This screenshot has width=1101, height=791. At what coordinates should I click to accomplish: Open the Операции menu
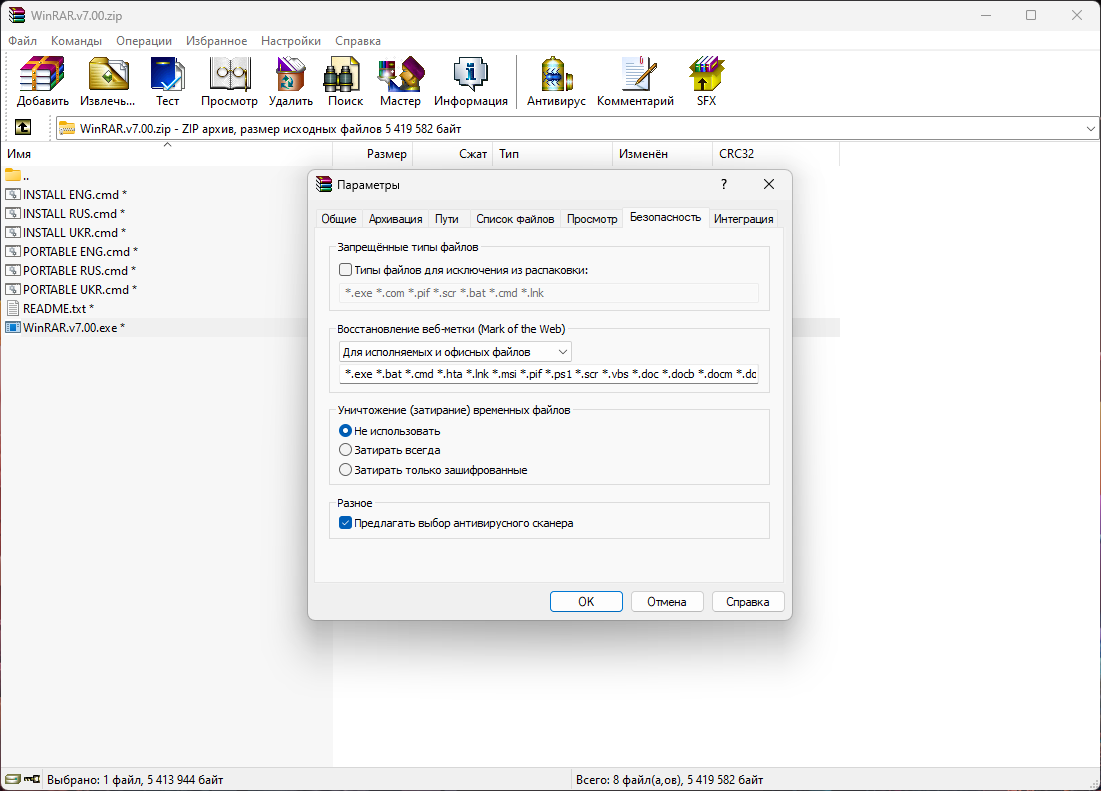click(144, 41)
